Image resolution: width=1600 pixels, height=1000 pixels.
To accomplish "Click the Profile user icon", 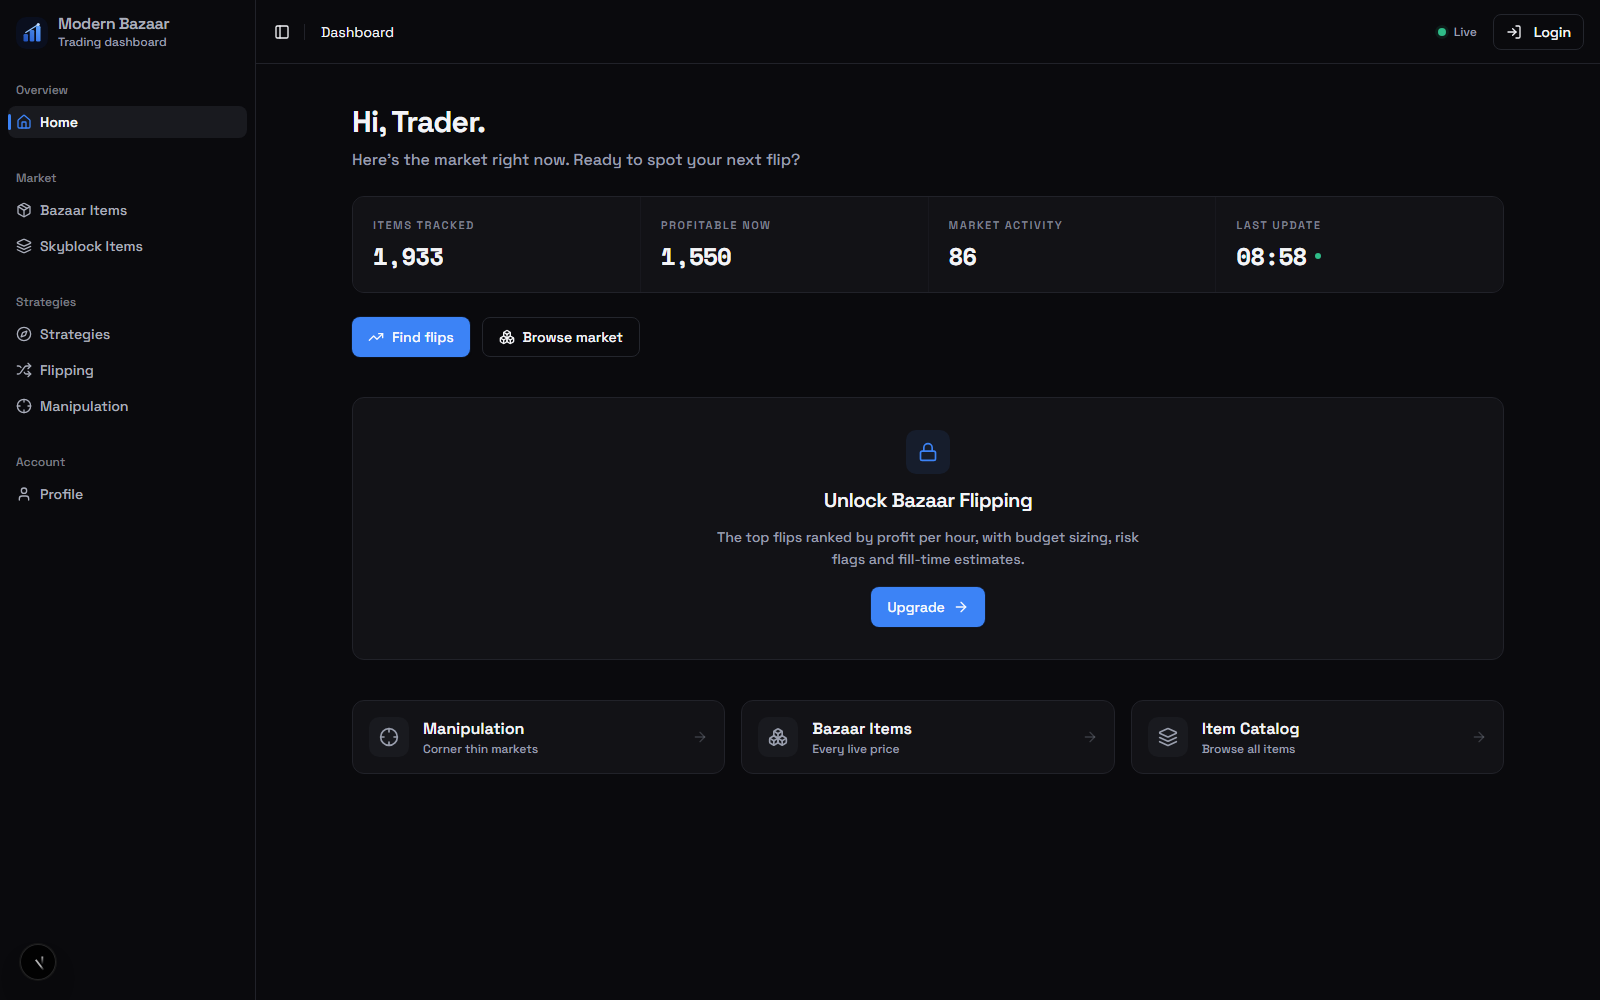I will pos(24,494).
